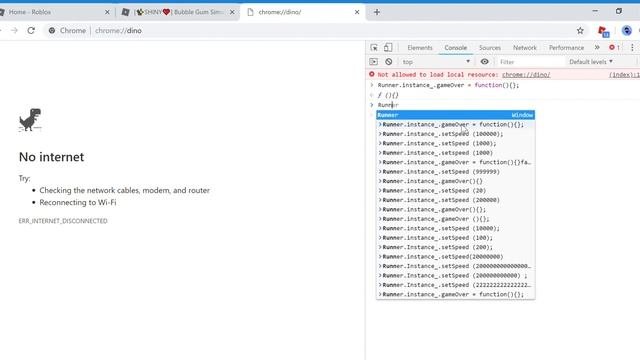Open the Default levels dropdown
The height and width of the screenshot is (360, 640).
(x=591, y=62)
